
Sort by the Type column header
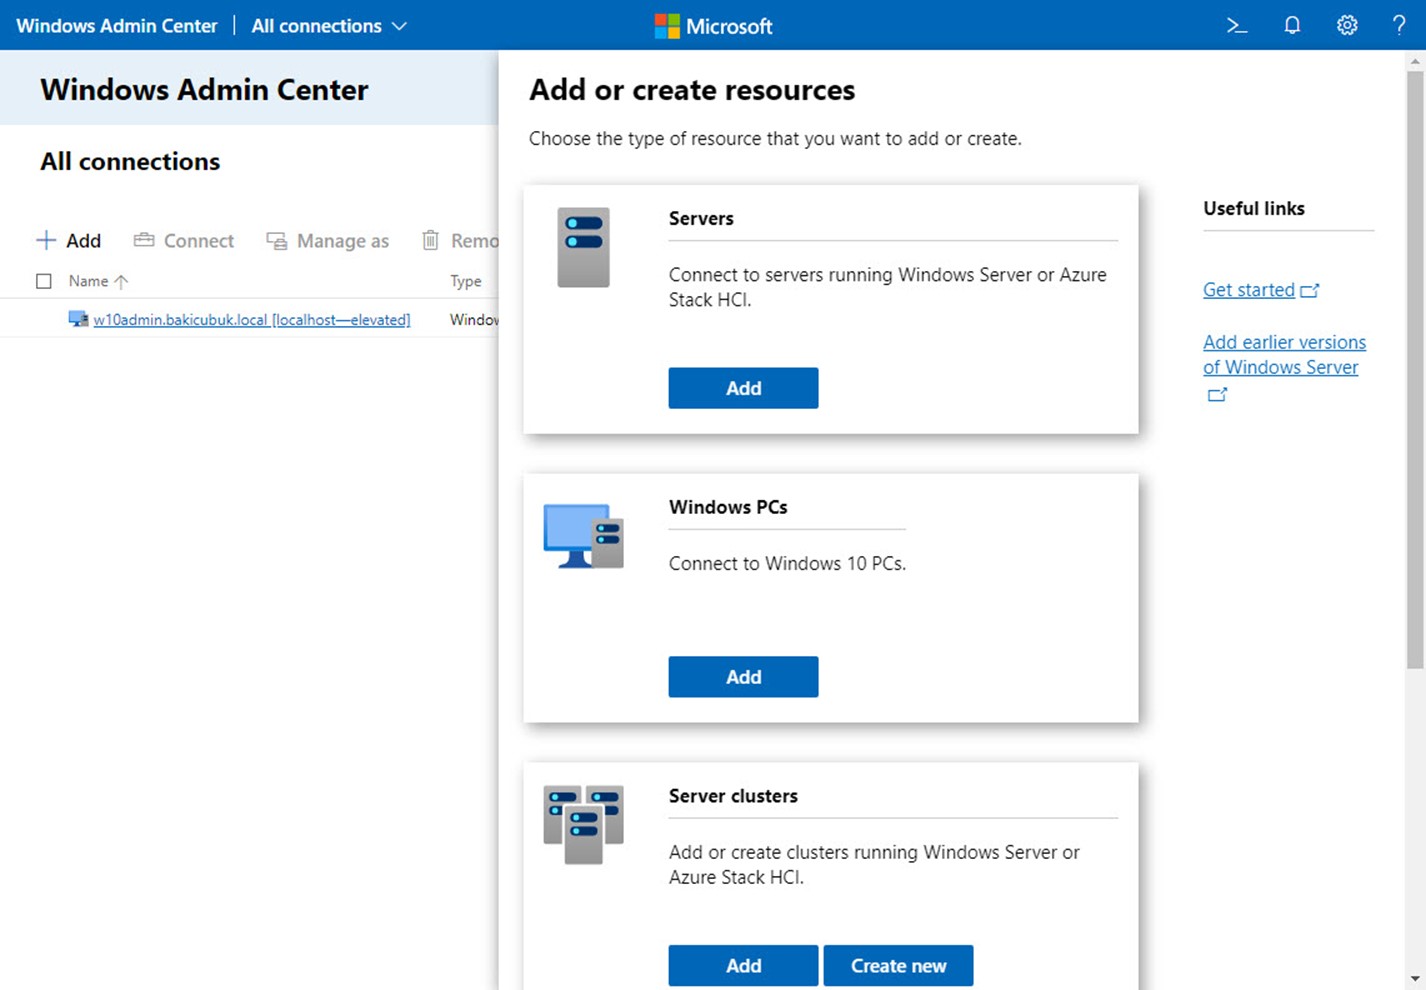click(466, 281)
